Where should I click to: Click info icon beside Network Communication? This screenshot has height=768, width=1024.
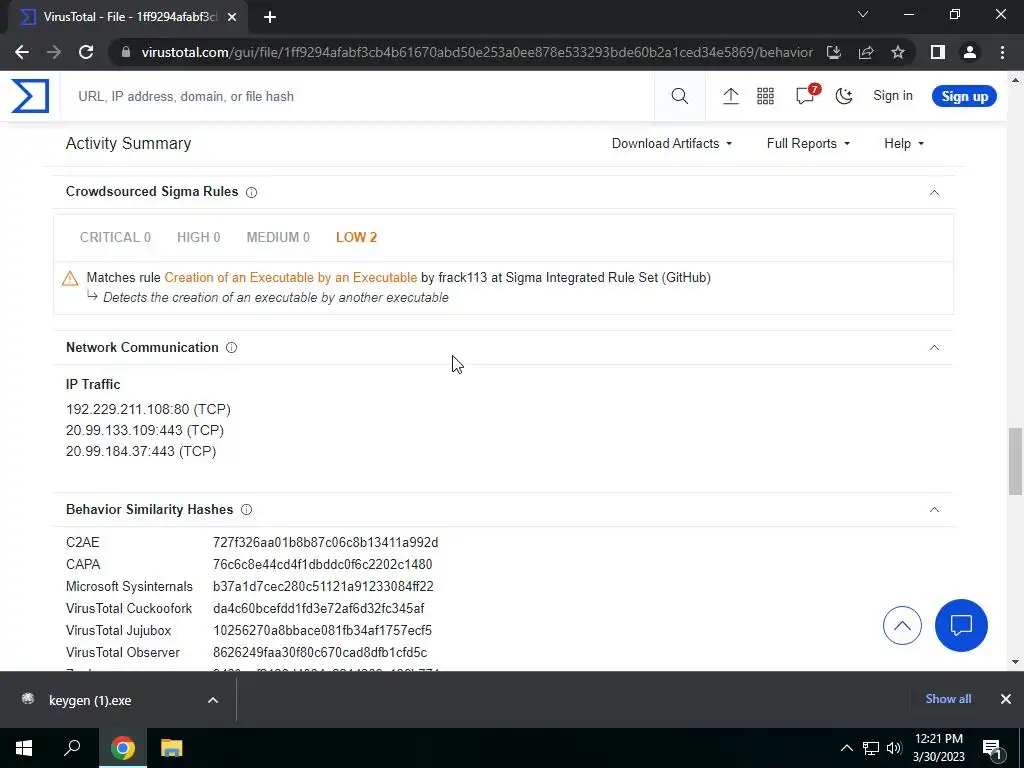(x=231, y=347)
